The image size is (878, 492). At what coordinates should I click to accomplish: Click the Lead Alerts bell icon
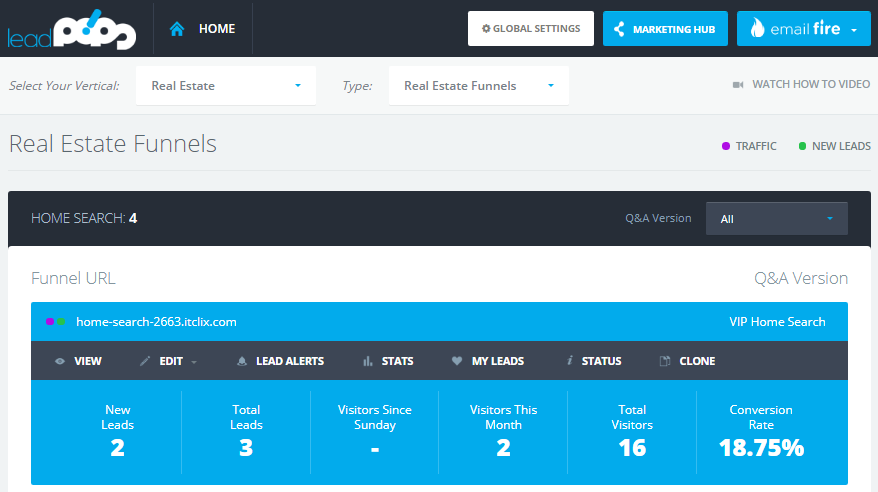pyautogui.click(x=242, y=361)
